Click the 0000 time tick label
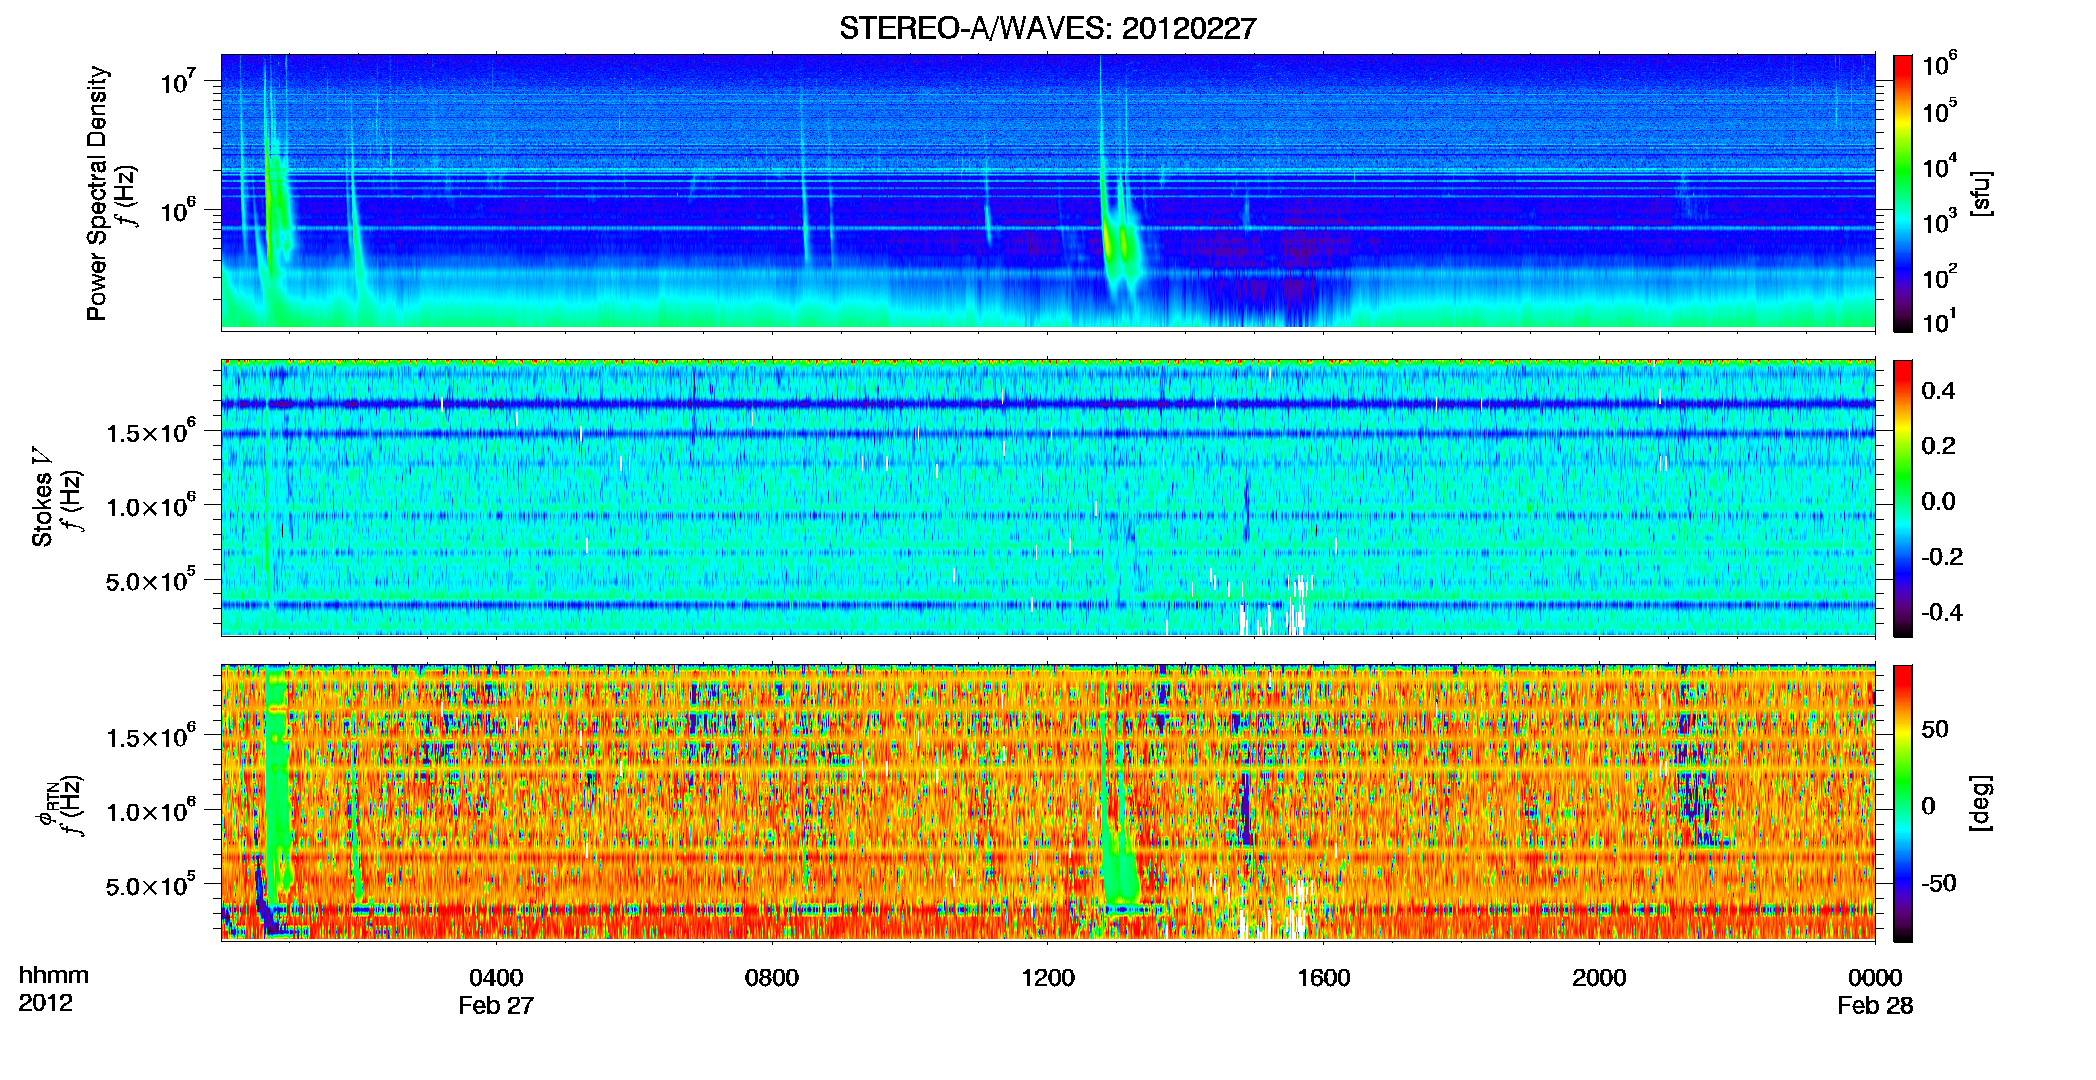This screenshot has height=1080, width=2096. (x=1875, y=978)
